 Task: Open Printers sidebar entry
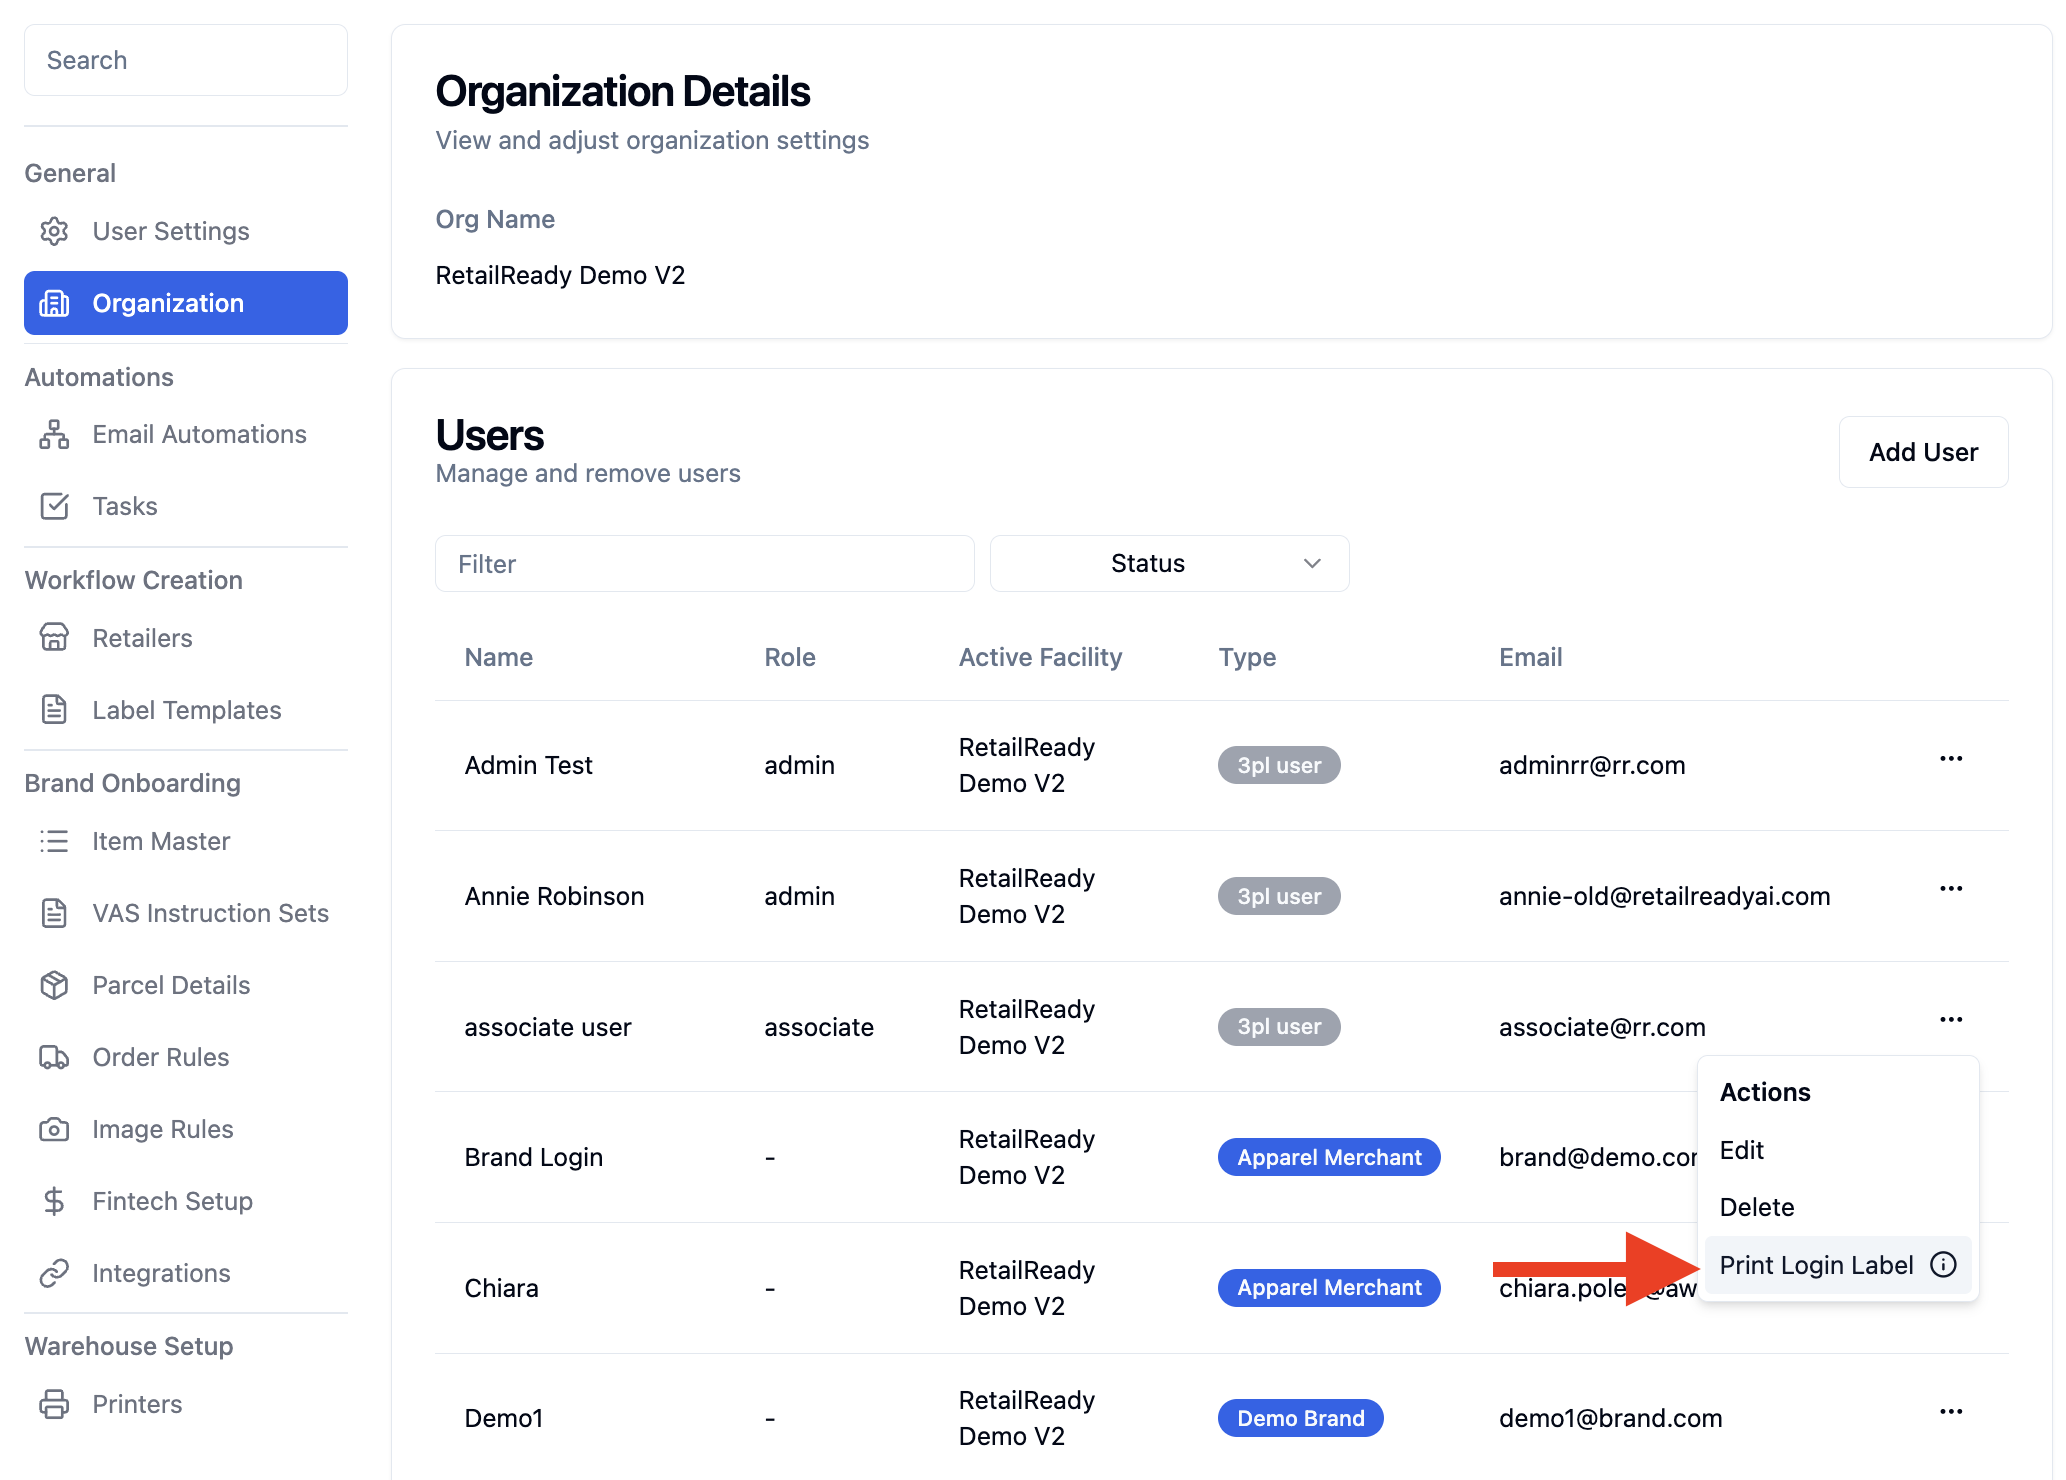pos(186,1404)
